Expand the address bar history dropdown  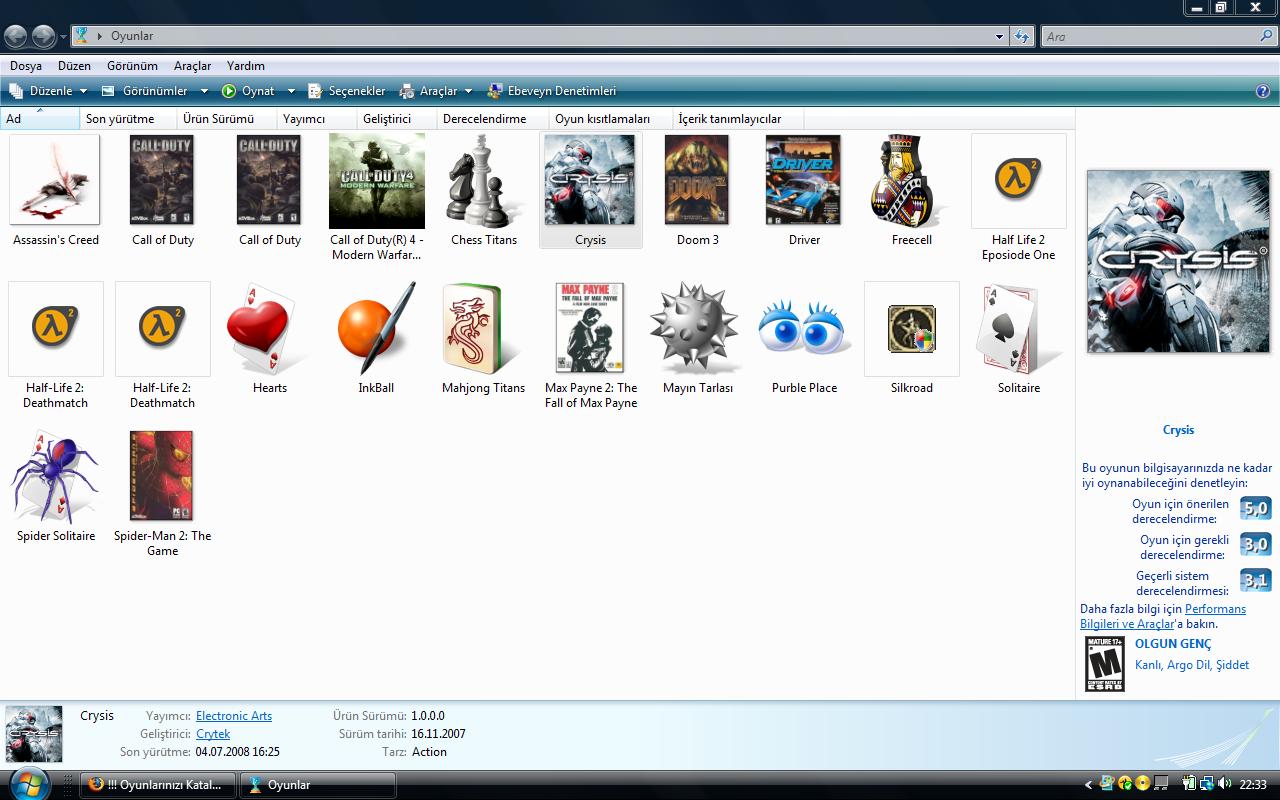tap(999, 37)
